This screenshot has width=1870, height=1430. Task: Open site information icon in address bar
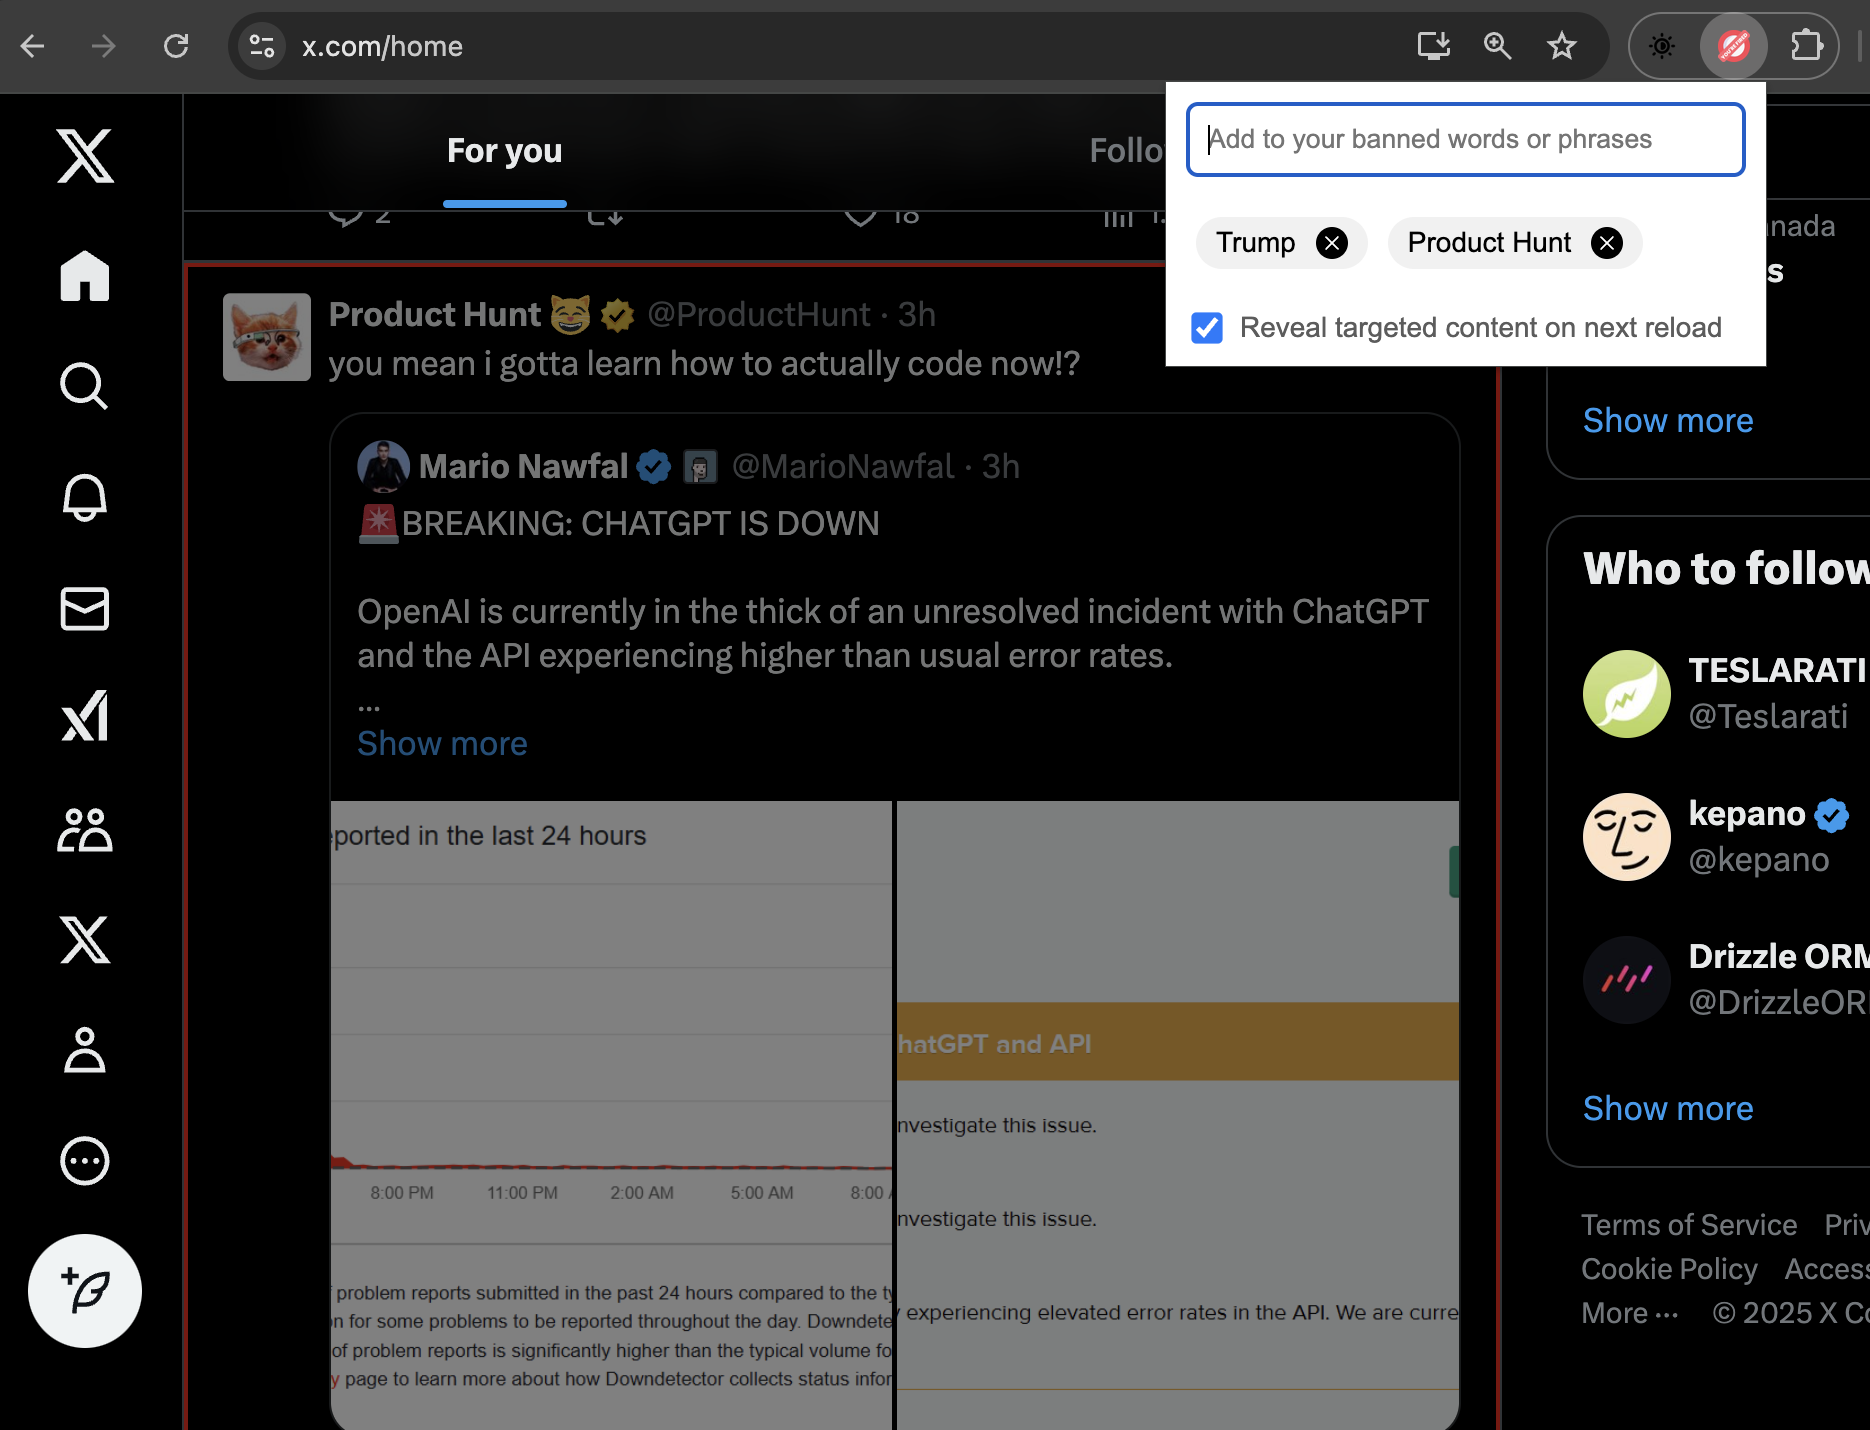262,46
